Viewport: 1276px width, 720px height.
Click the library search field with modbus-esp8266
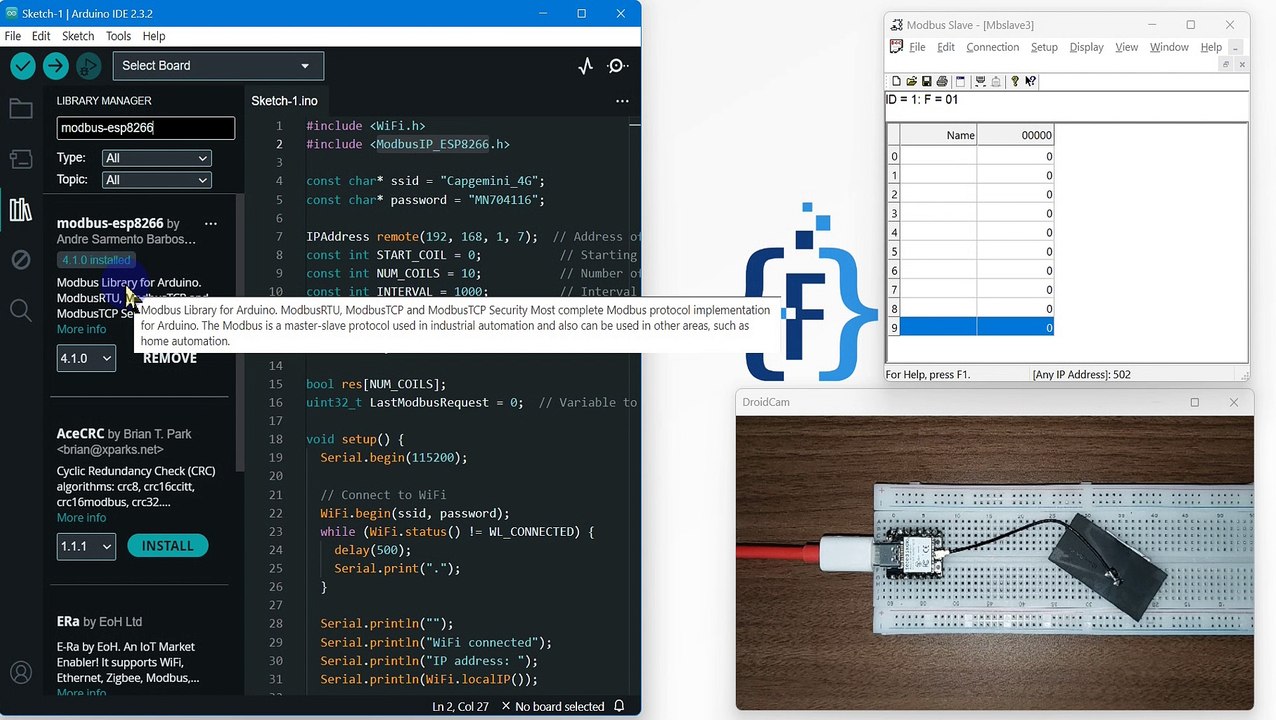pos(146,128)
